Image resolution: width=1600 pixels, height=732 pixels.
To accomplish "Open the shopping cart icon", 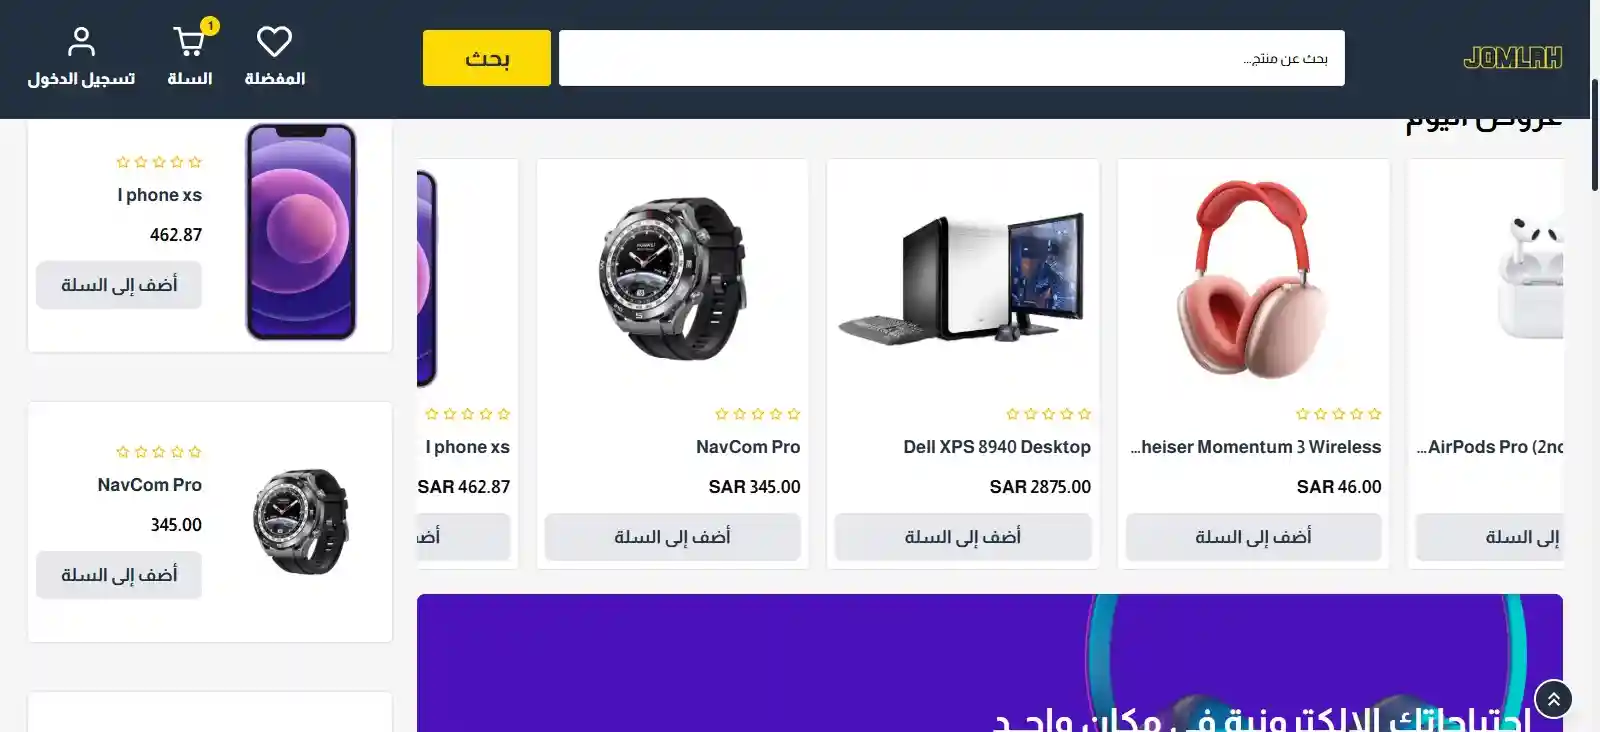I will (189, 42).
